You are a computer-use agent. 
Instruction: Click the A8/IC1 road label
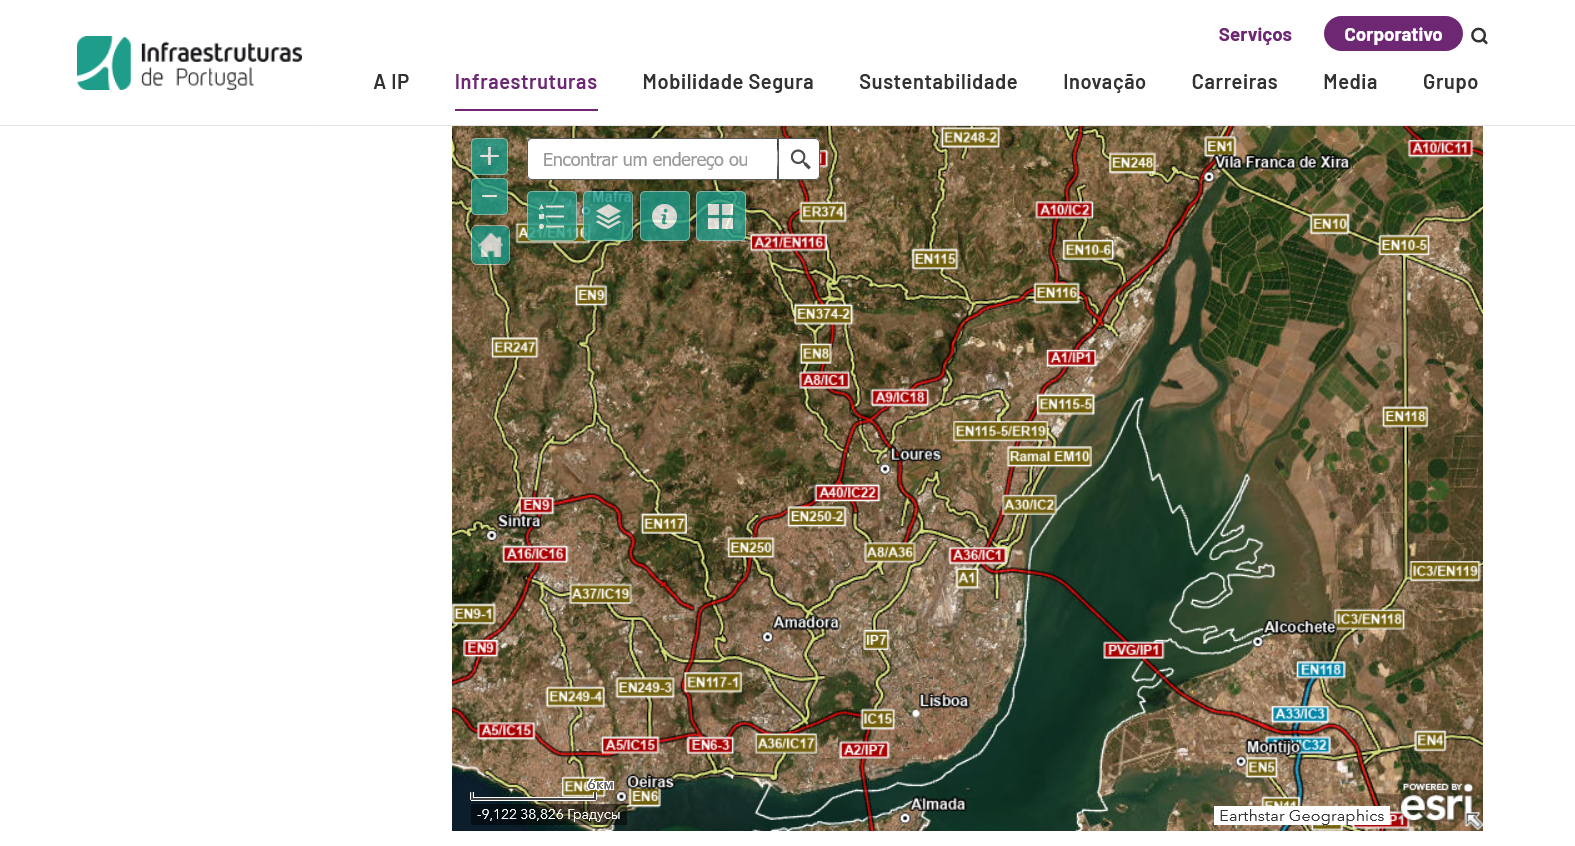coord(825,380)
